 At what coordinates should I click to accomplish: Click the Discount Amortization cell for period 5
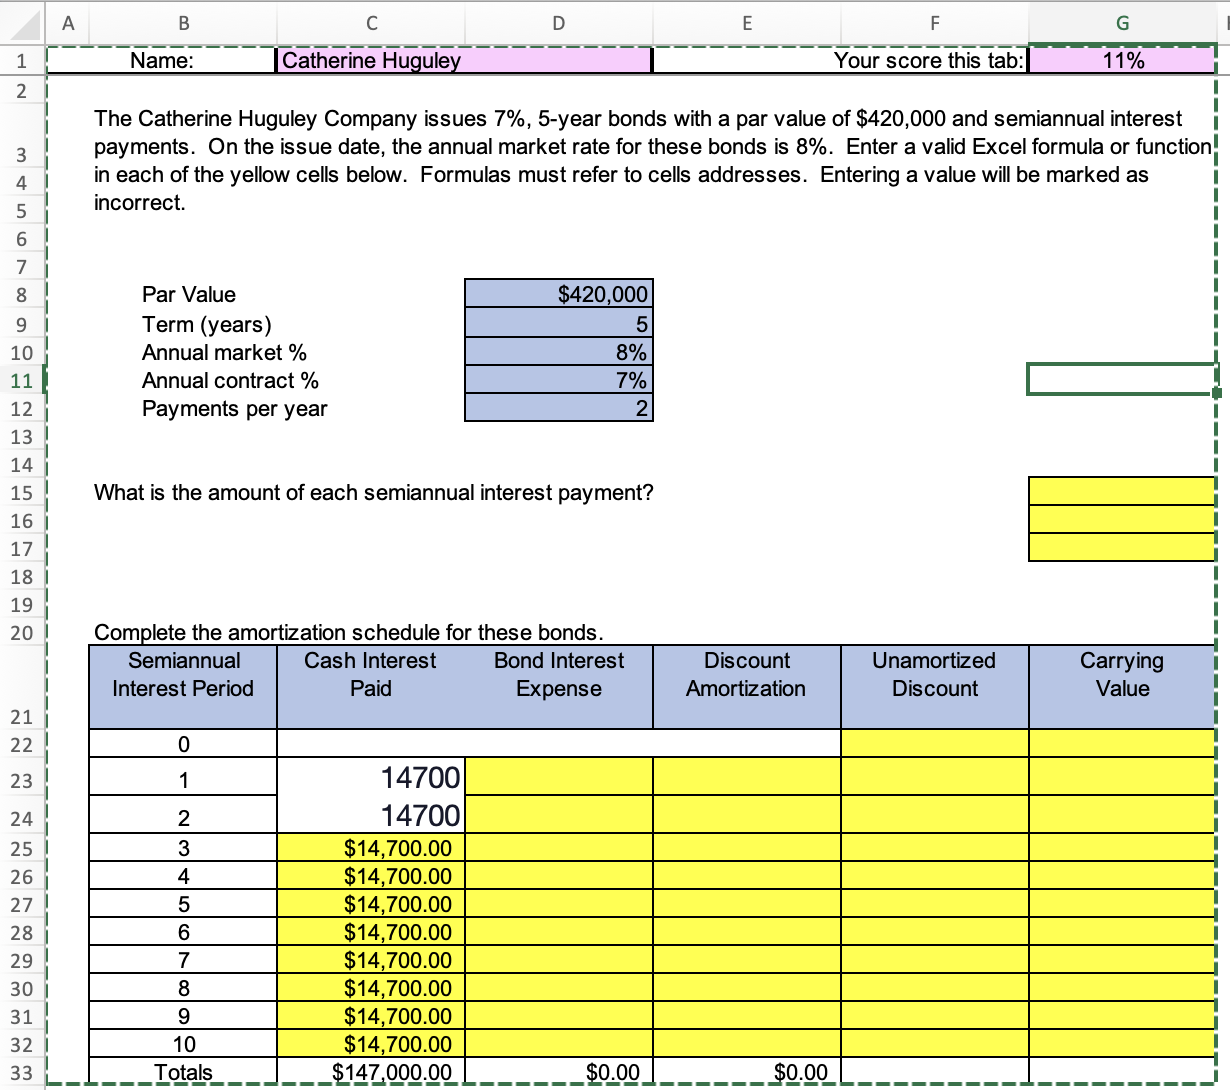click(x=746, y=904)
